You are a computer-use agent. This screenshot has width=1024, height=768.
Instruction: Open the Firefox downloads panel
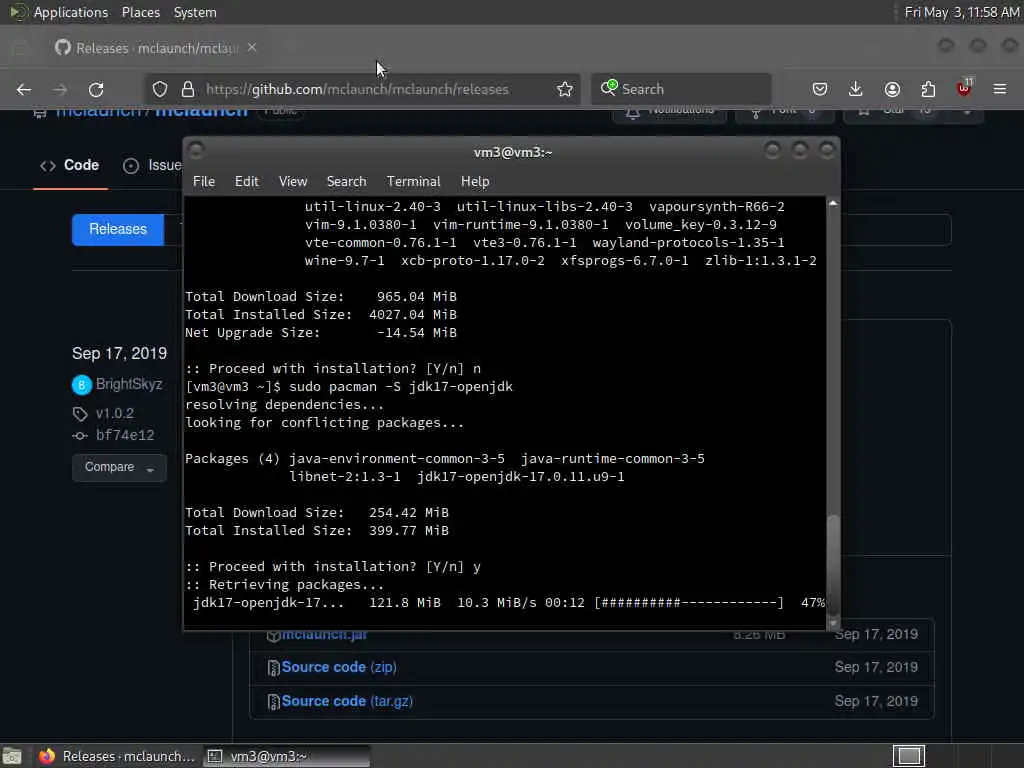click(x=856, y=89)
